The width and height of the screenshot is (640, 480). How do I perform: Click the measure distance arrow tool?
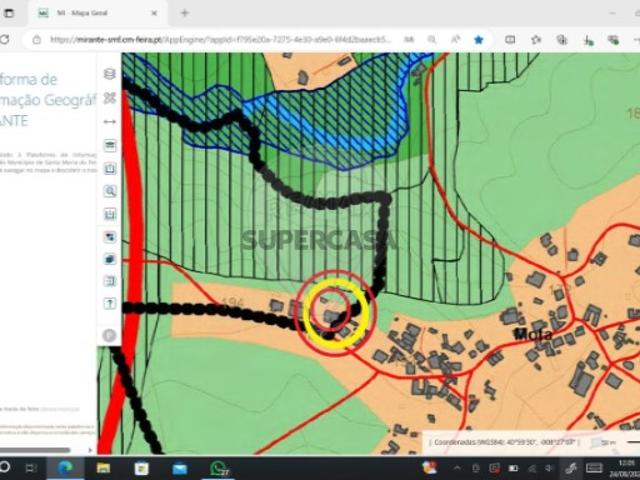click(110, 121)
